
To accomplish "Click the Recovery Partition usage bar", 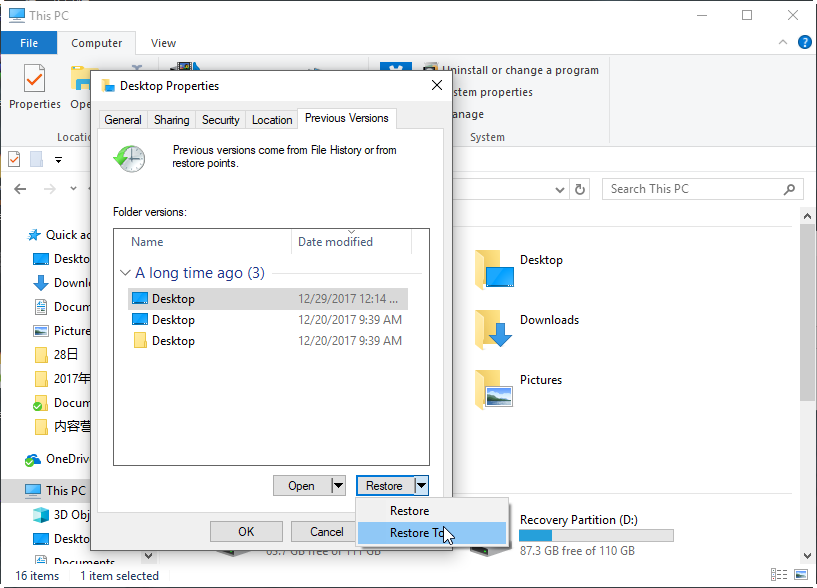I will coord(596,535).
